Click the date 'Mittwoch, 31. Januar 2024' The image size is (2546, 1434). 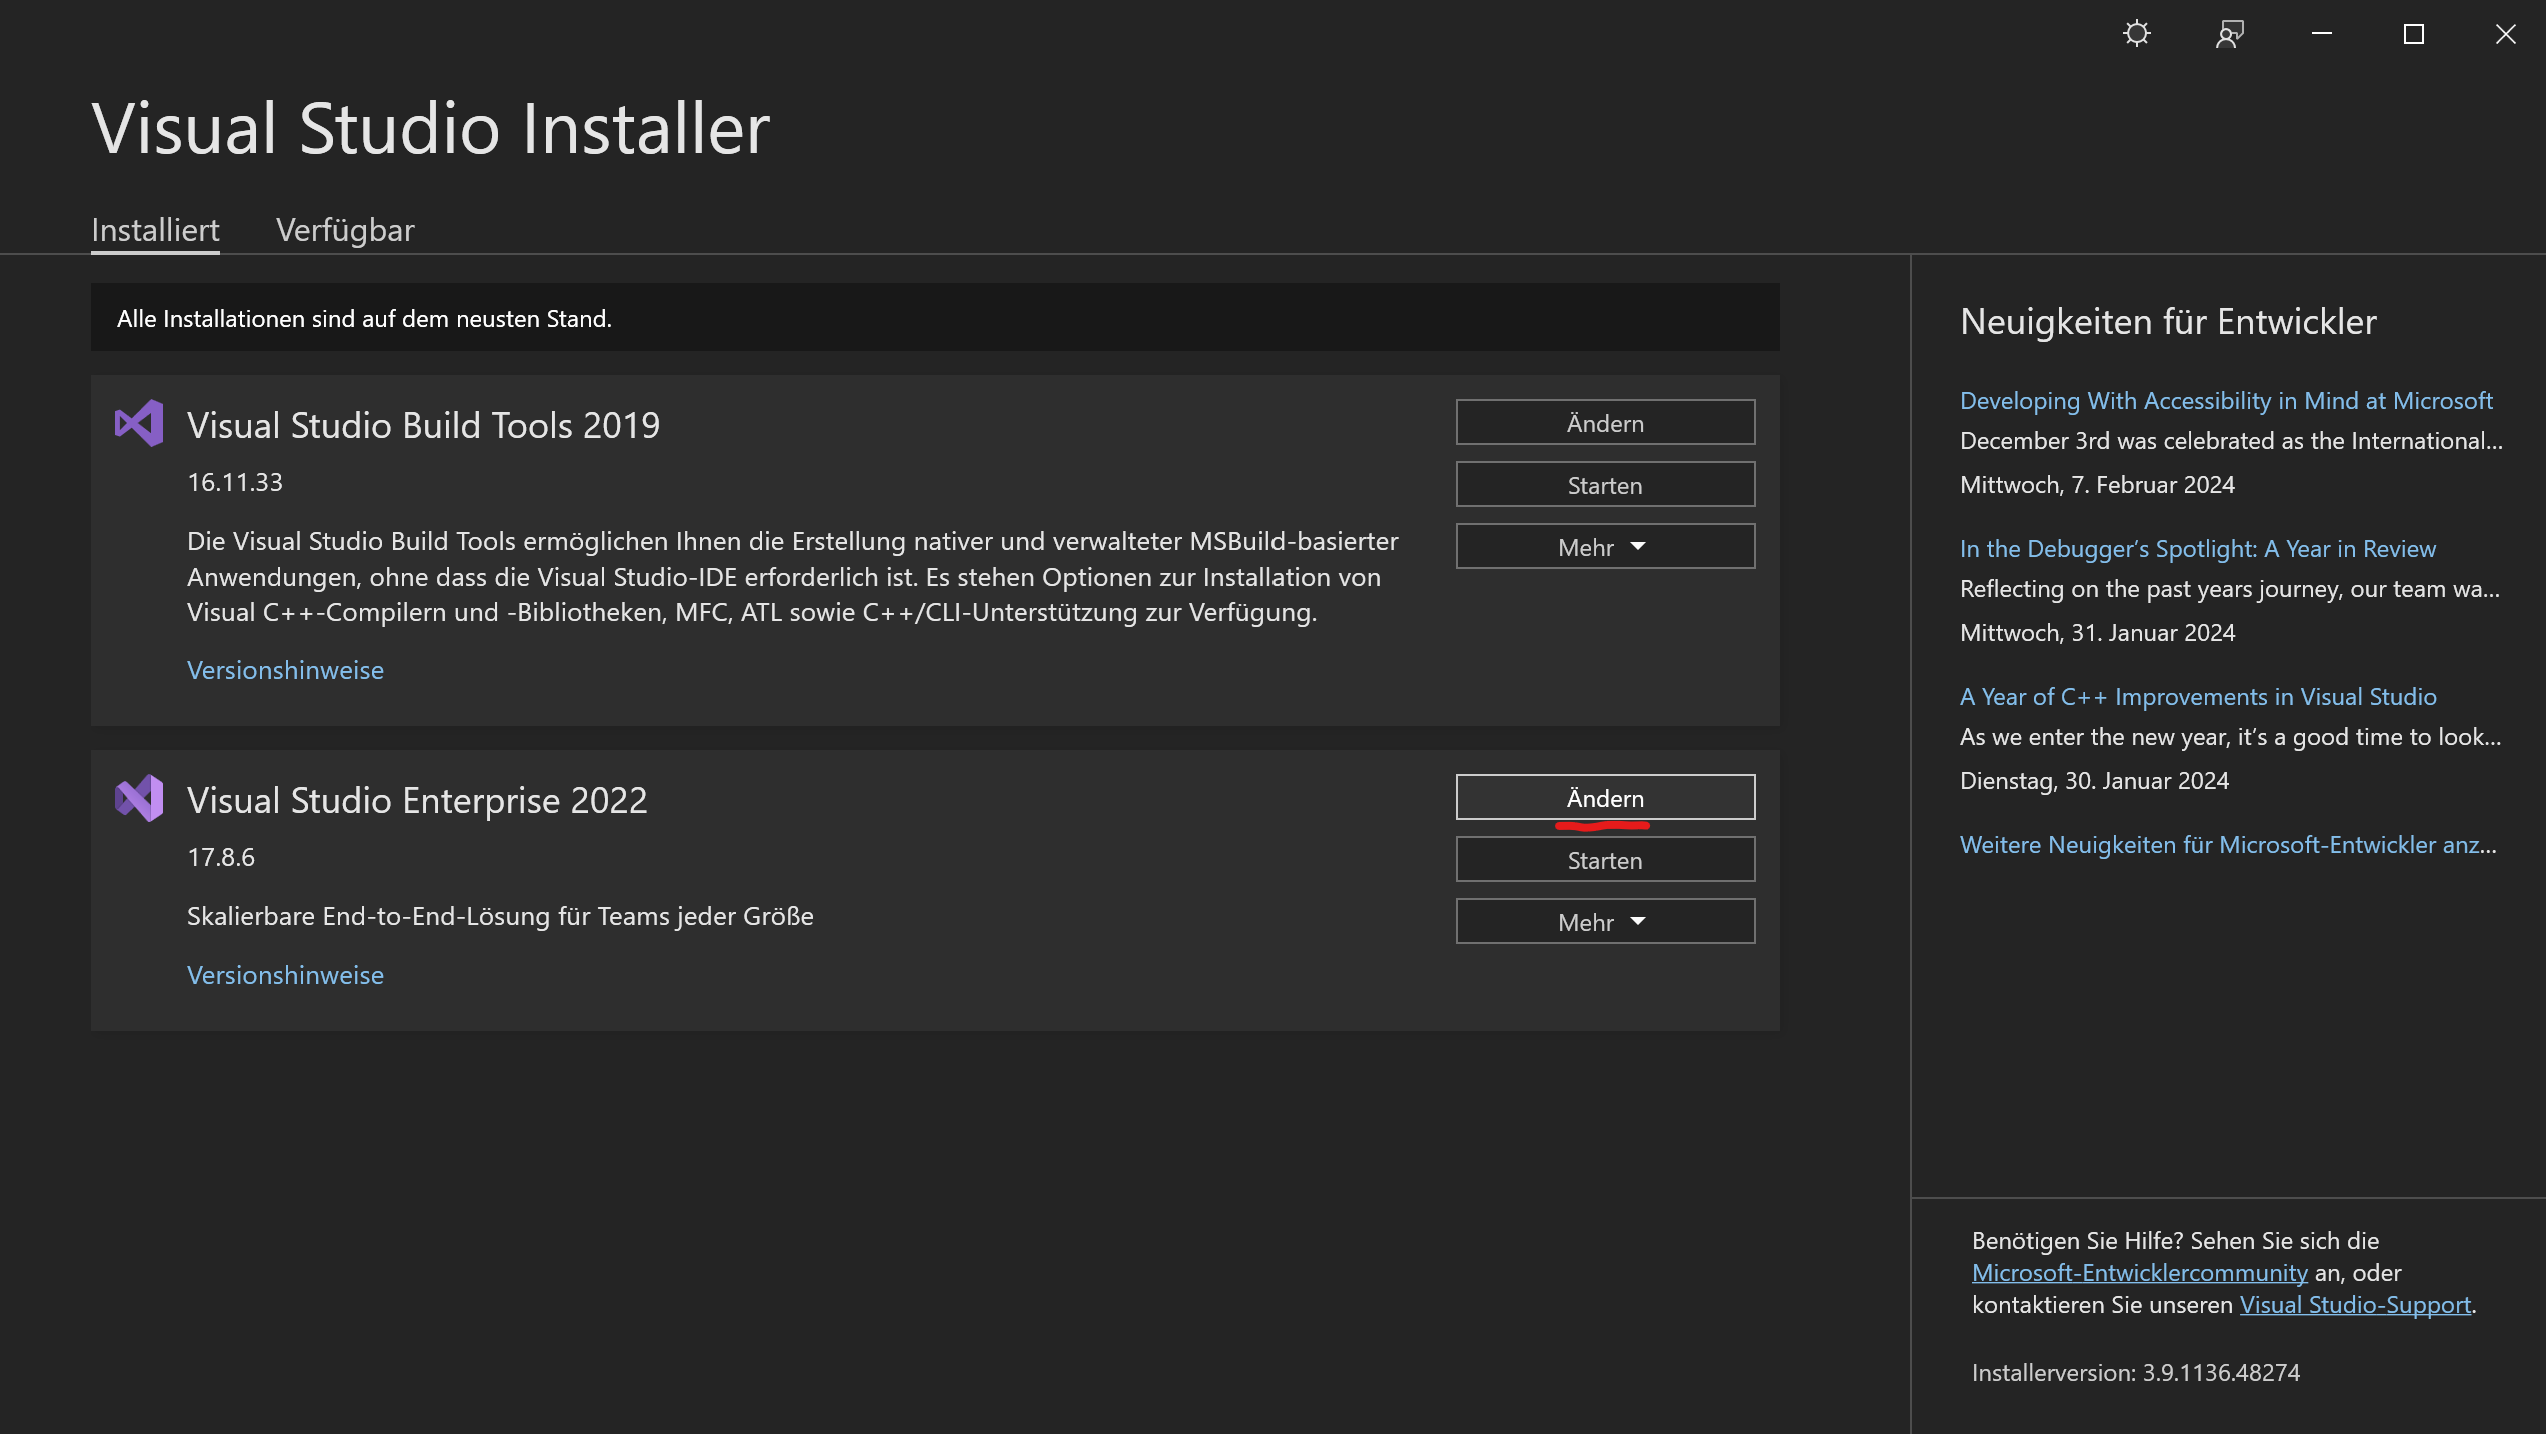[x=2097, y=633]
